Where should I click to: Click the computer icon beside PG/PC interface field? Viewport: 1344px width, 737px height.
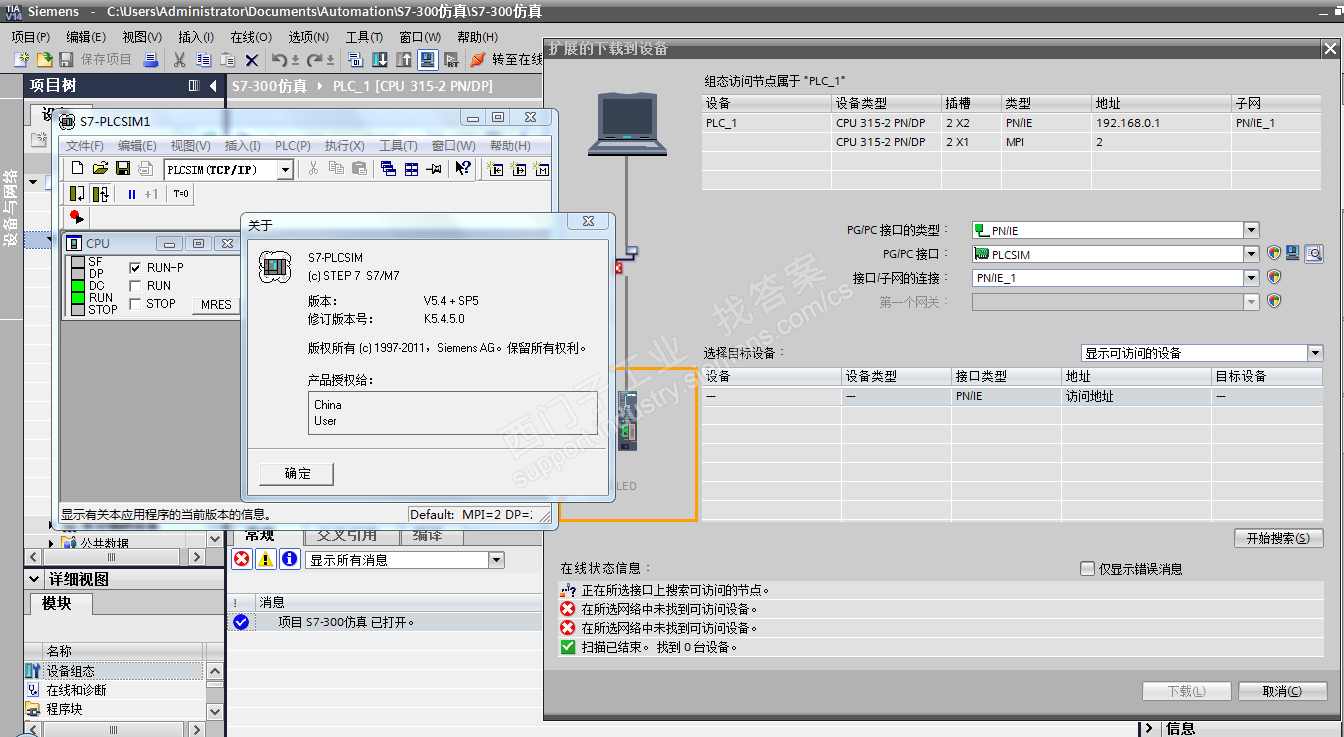[1293, 254]
